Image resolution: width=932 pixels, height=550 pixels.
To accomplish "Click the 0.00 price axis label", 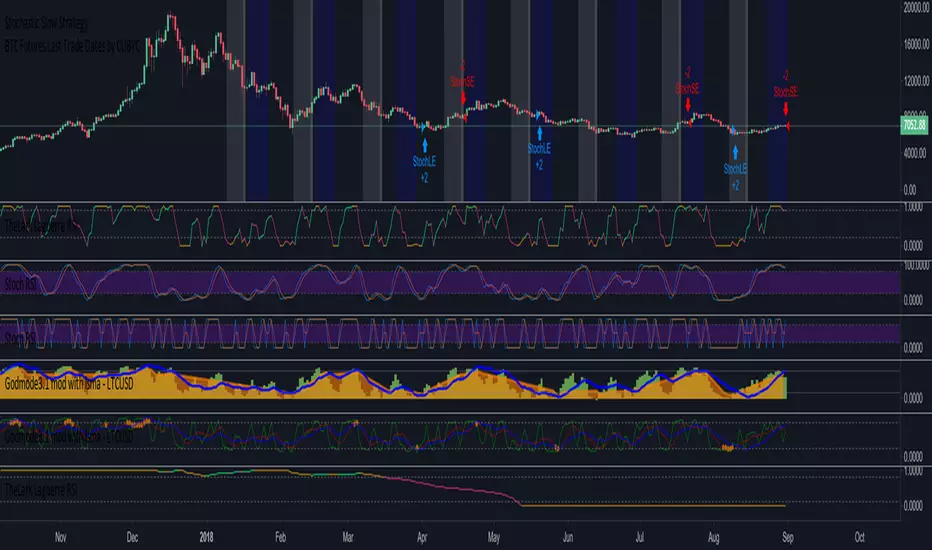I will tap(910, 190).
